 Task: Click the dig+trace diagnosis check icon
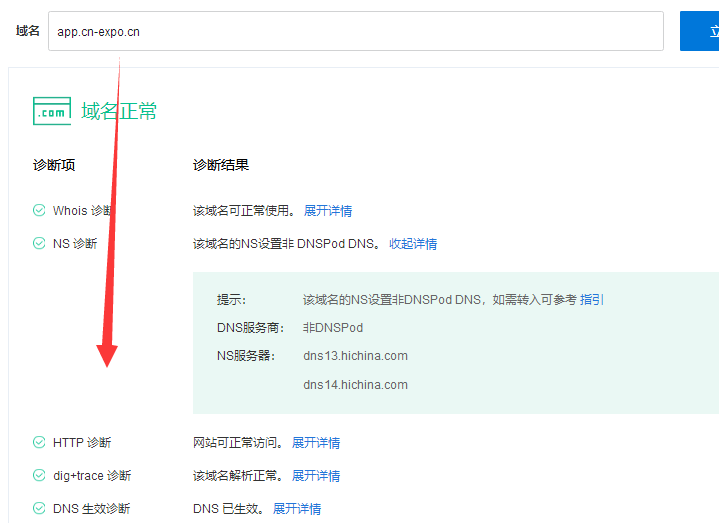(x=39, y=475)
